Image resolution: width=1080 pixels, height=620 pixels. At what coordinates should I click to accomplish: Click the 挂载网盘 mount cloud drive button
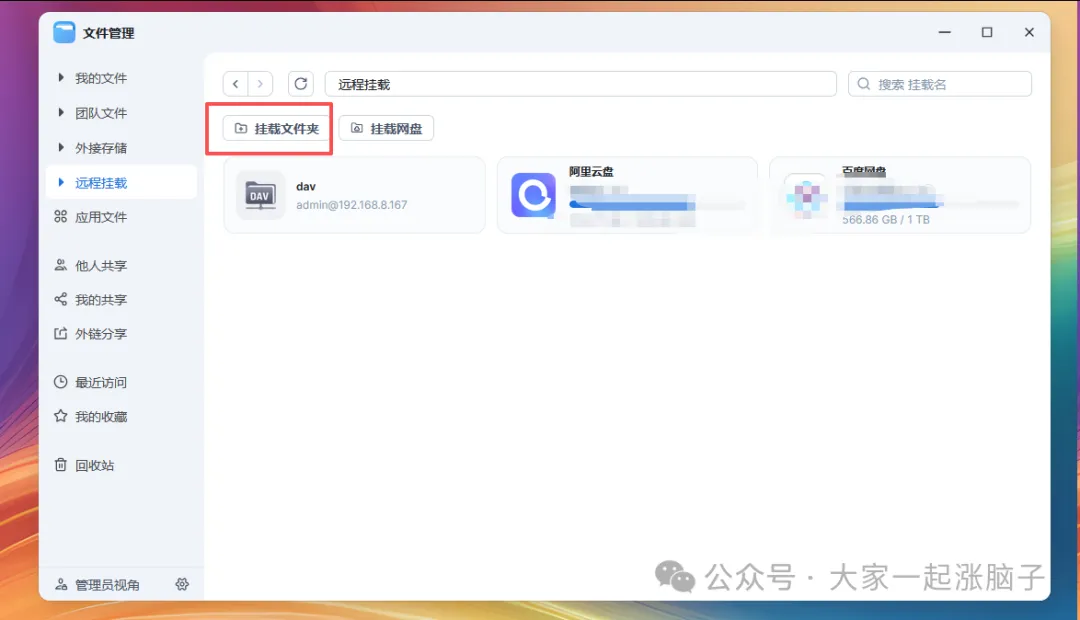[385, 128]
